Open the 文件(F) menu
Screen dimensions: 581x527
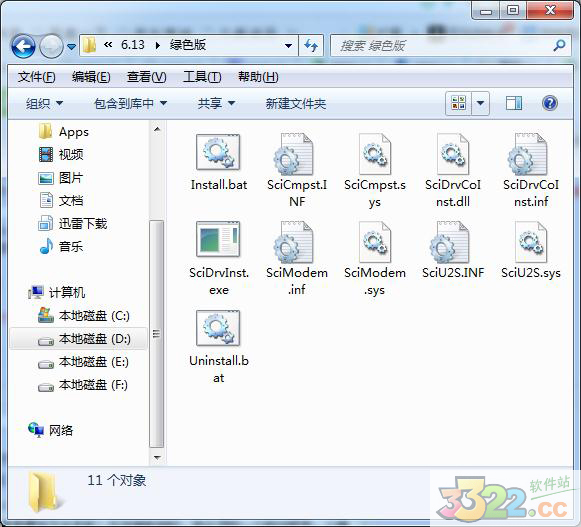tap(37, 77)
